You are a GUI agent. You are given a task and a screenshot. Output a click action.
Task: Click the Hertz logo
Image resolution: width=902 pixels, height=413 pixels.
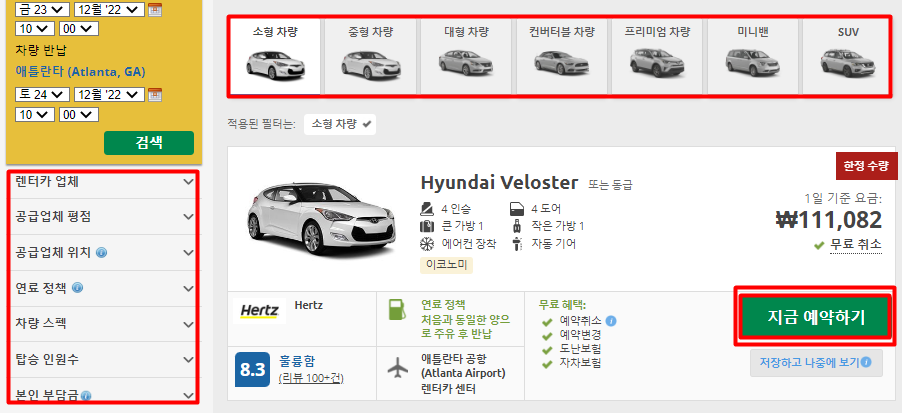pyautogui.click(x=259, y=311)
